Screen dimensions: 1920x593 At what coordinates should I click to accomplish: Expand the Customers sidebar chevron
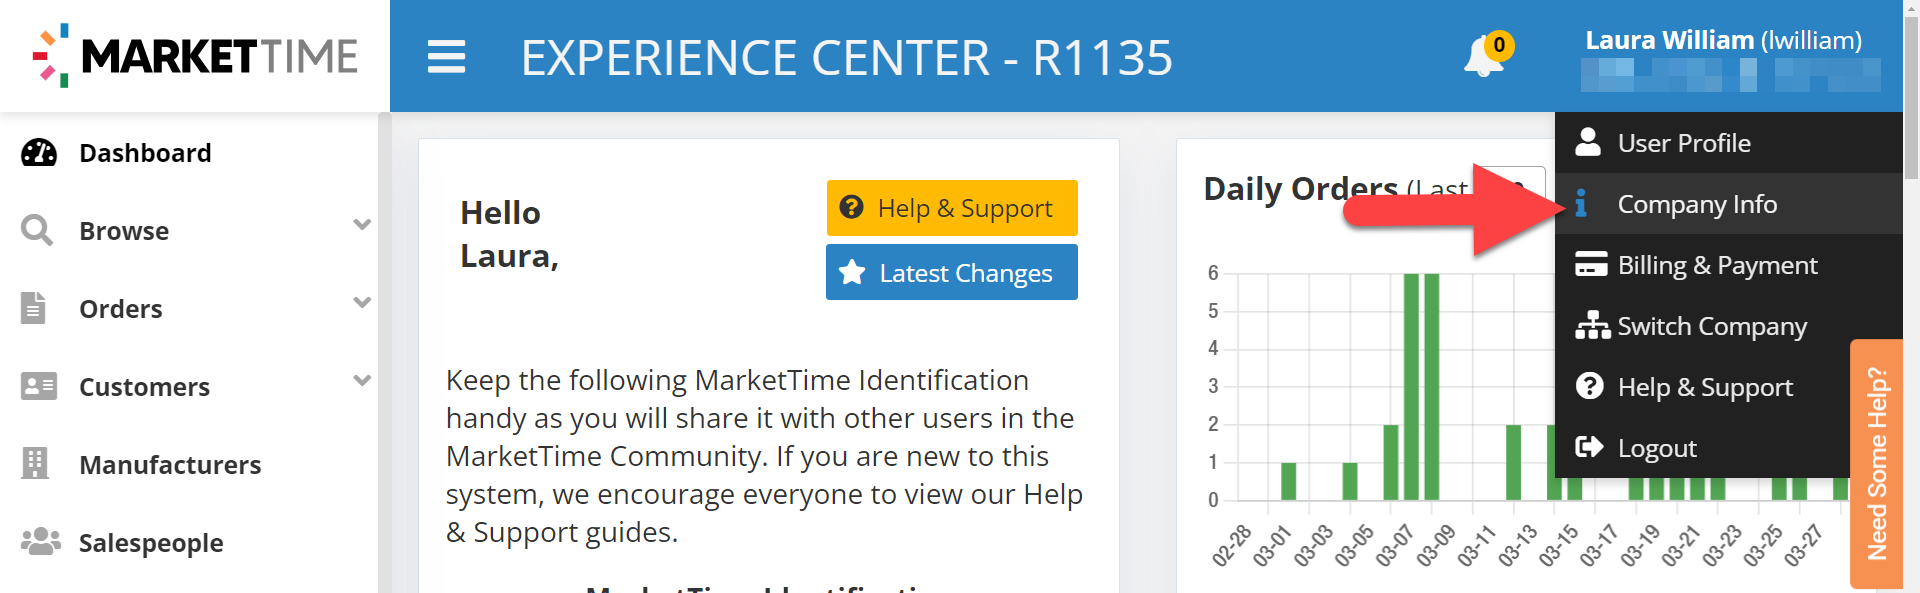click(362, 381)
